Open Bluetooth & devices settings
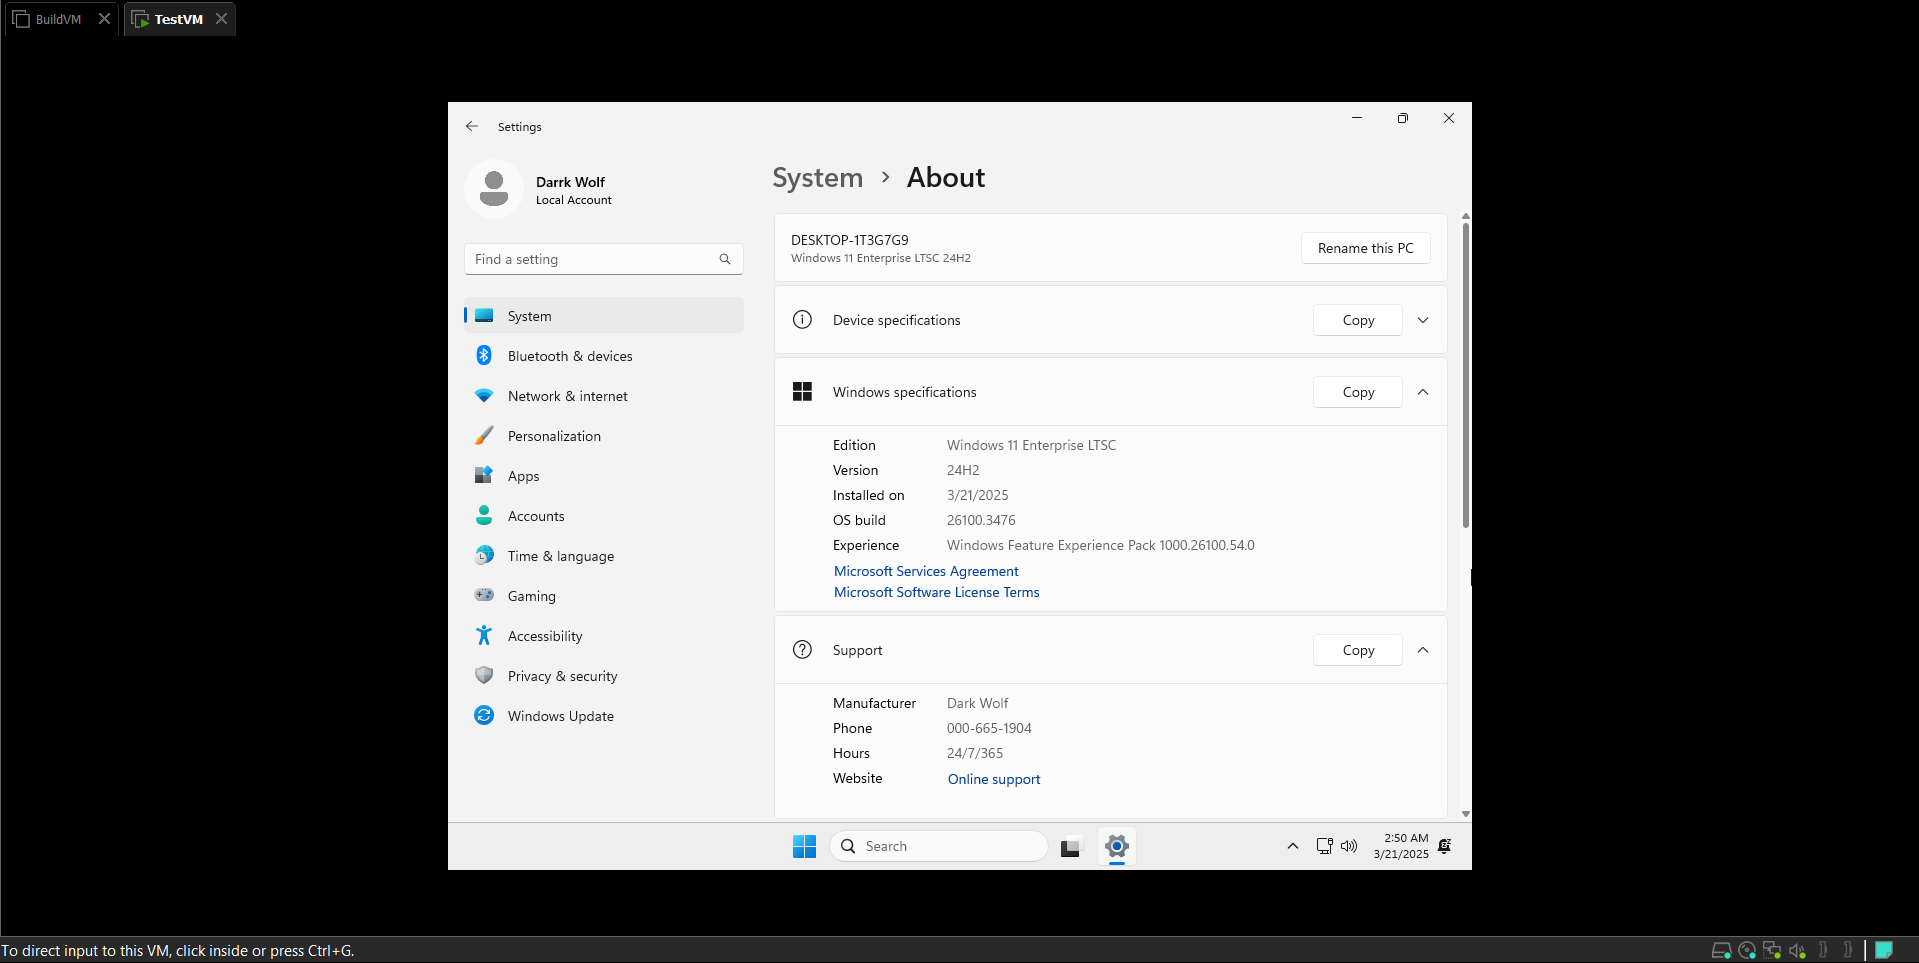1919x963 pixels. 604,356
